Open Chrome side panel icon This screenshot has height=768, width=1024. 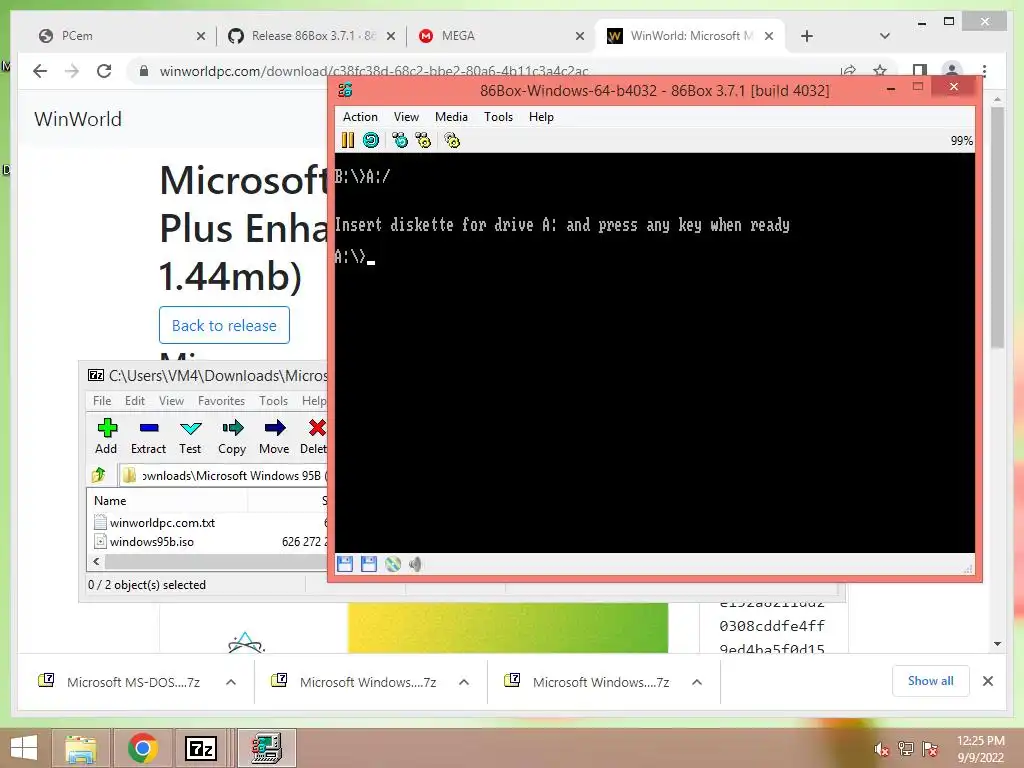click(920, 71)
